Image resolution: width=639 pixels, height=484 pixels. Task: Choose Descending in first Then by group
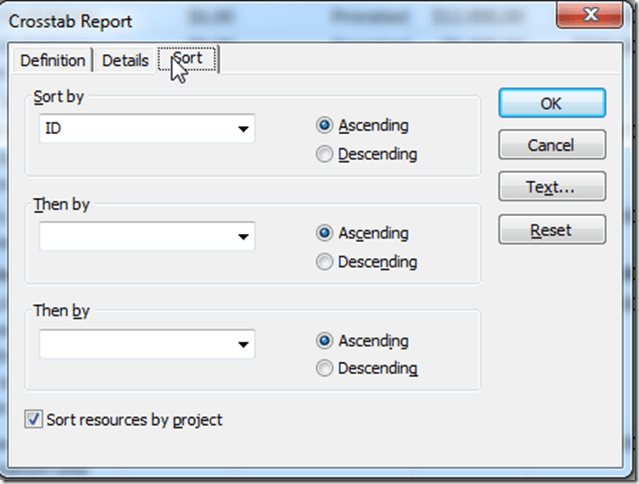324,262
